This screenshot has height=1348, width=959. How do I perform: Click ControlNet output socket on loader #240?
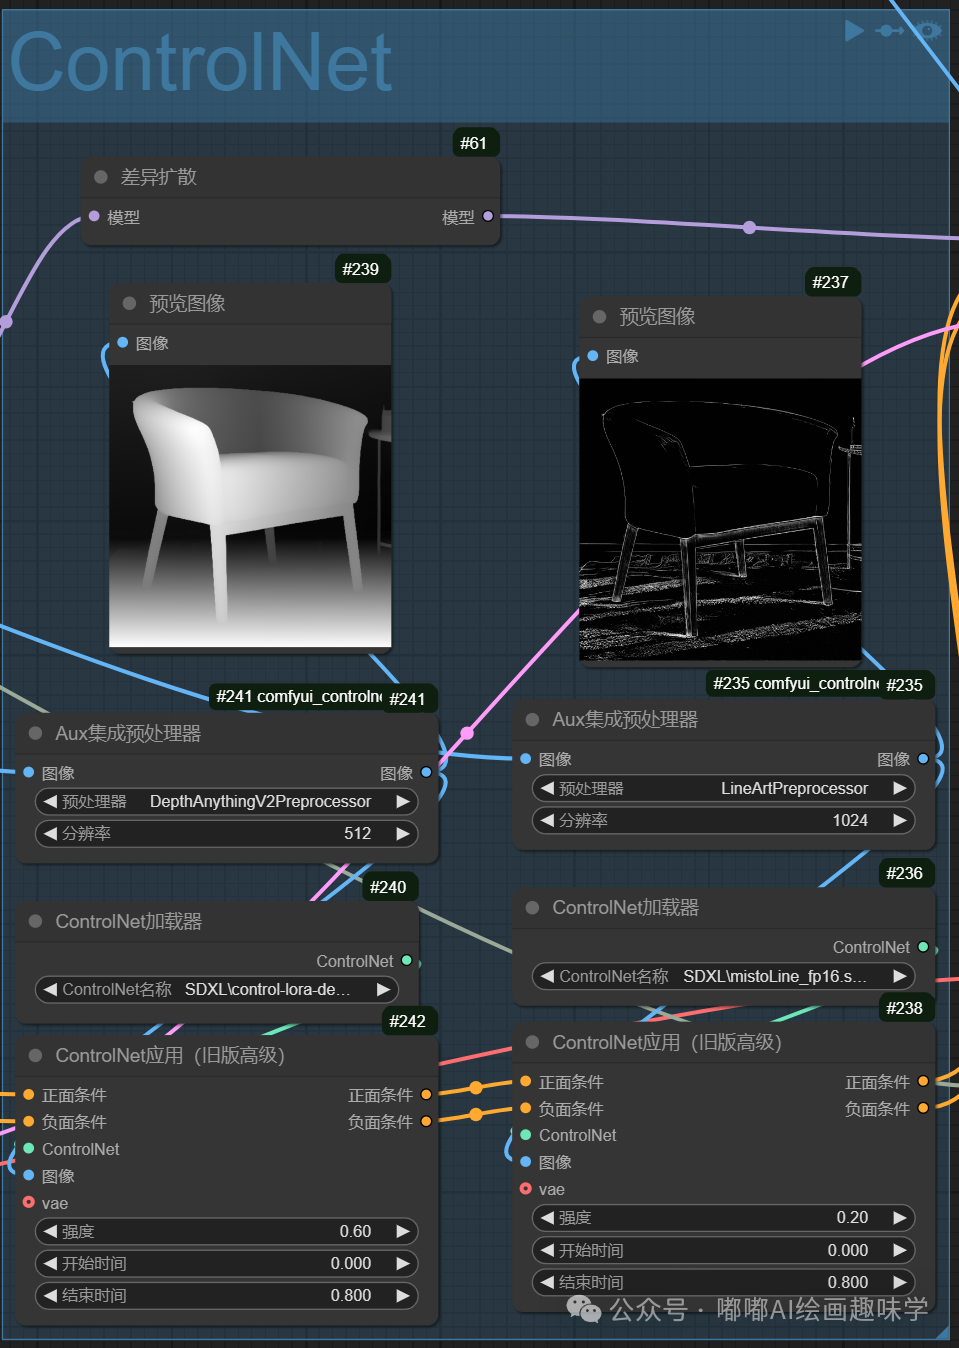tap(407, 960)
